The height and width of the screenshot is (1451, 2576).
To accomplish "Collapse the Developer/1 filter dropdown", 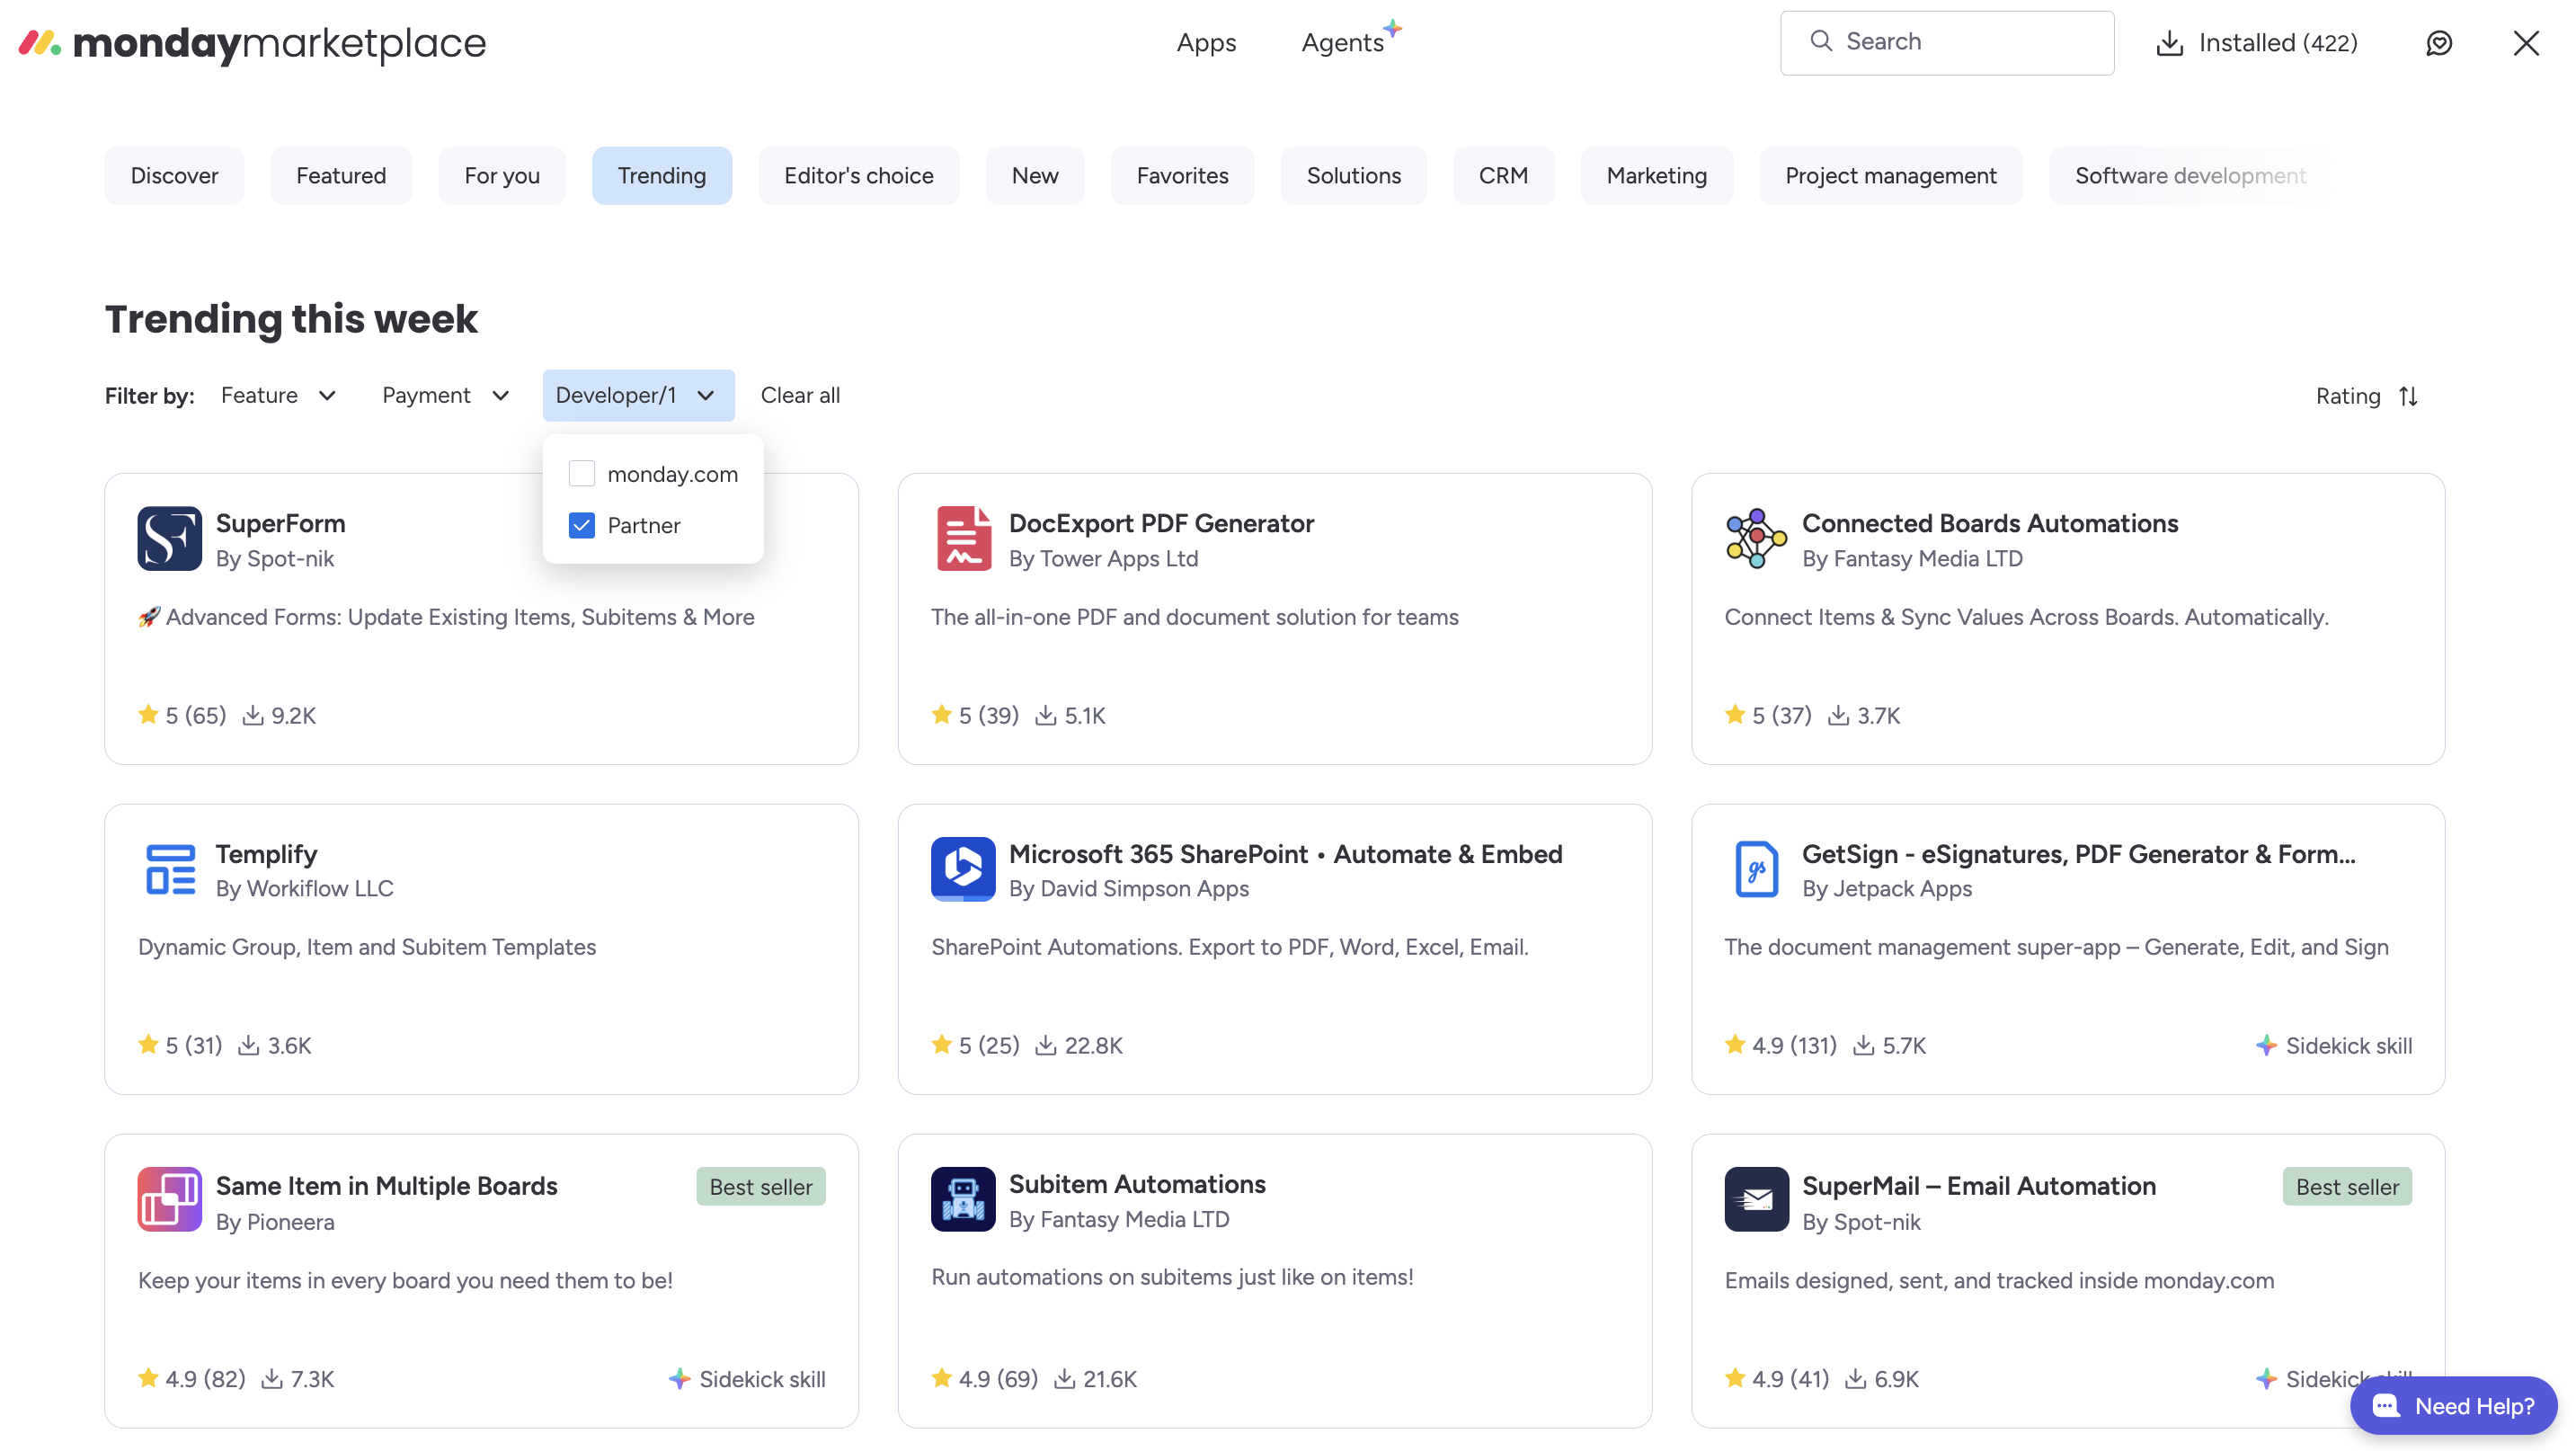I will point(637,395).
